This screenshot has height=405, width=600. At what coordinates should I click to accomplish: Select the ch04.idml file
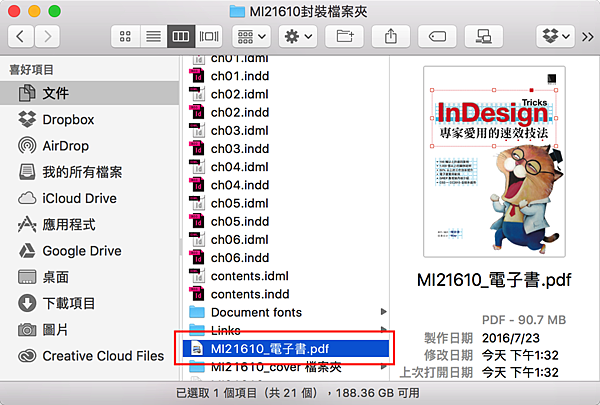[x=285, y=167]
